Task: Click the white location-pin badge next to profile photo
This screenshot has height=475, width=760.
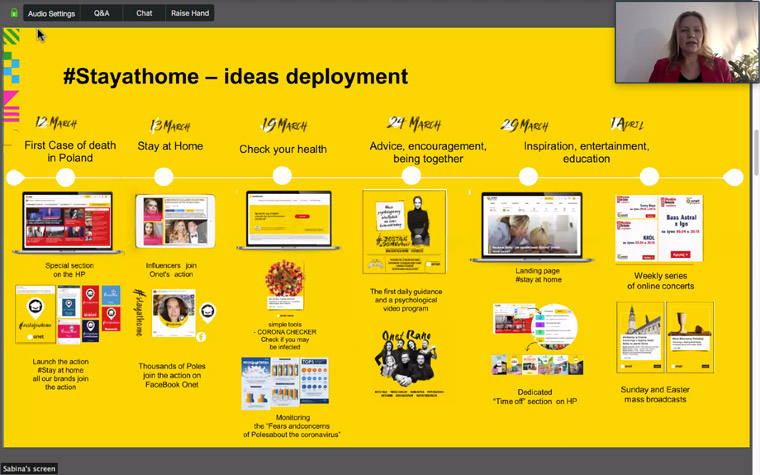Action: [x=207, y=313]
